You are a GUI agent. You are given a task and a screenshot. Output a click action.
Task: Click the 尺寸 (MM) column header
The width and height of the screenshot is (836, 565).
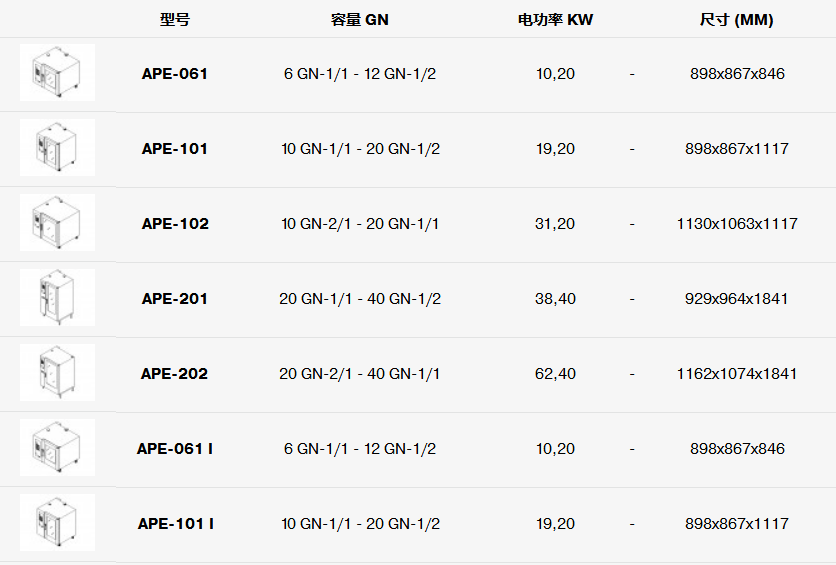click(x=736, y=20)
